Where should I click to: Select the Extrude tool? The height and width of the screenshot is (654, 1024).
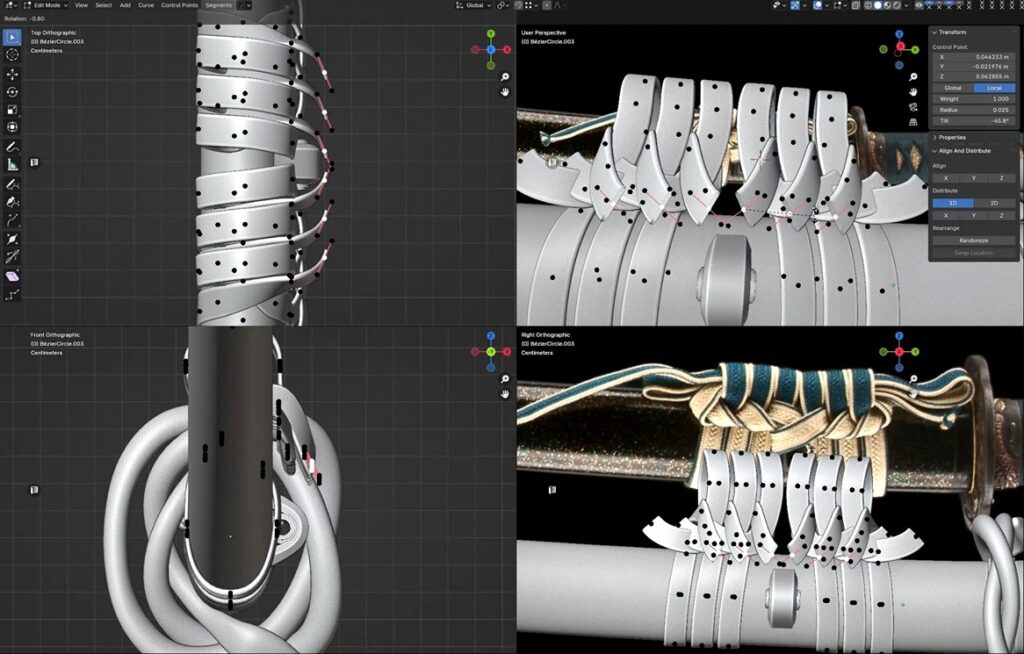(x=12, y=220)
